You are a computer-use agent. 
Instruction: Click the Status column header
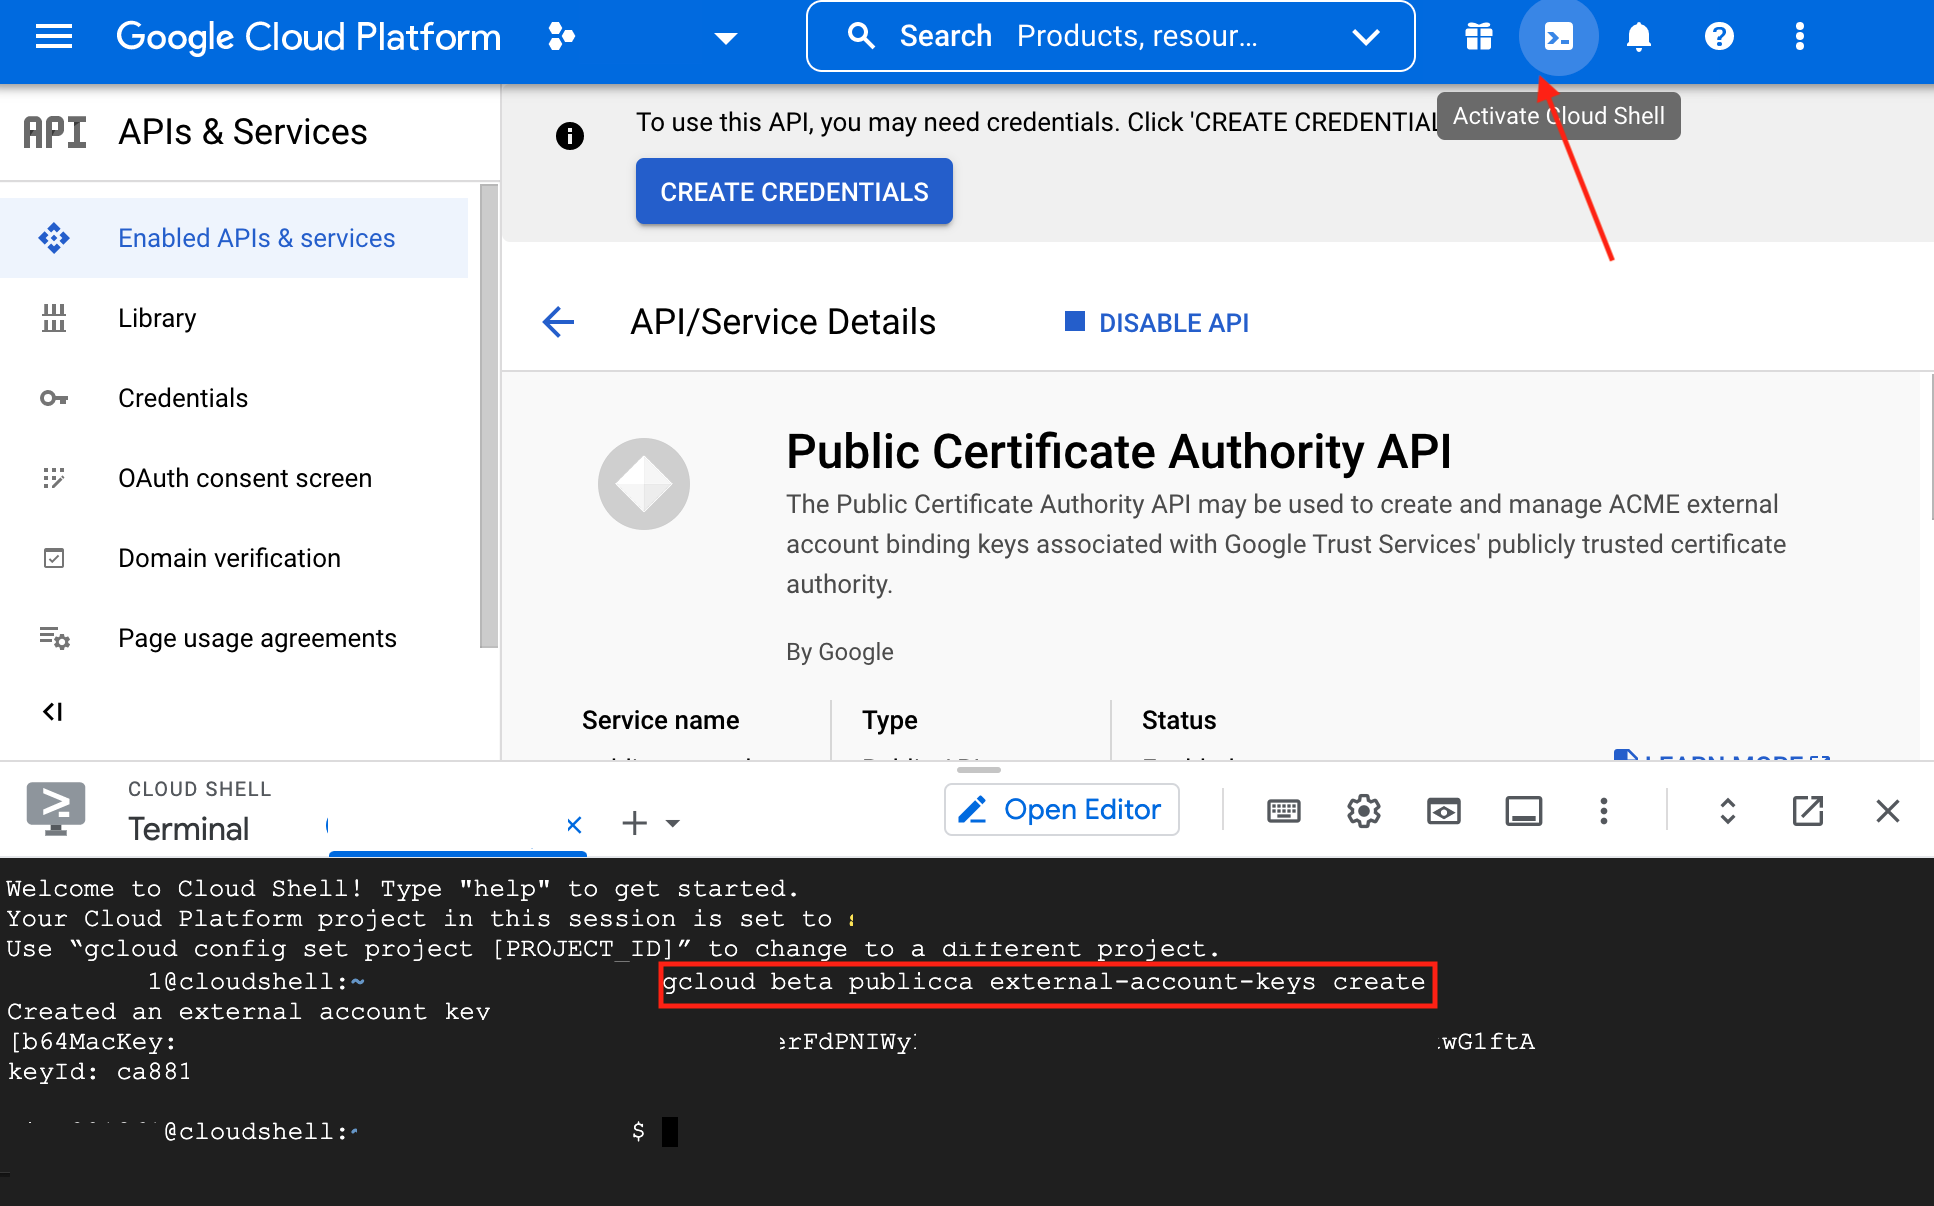1179,720
